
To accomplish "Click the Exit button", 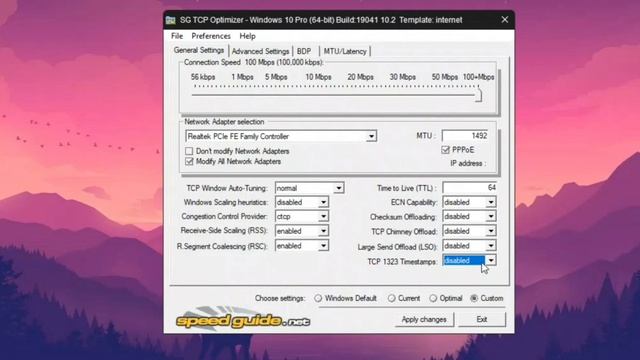I will tap(482, 320).
